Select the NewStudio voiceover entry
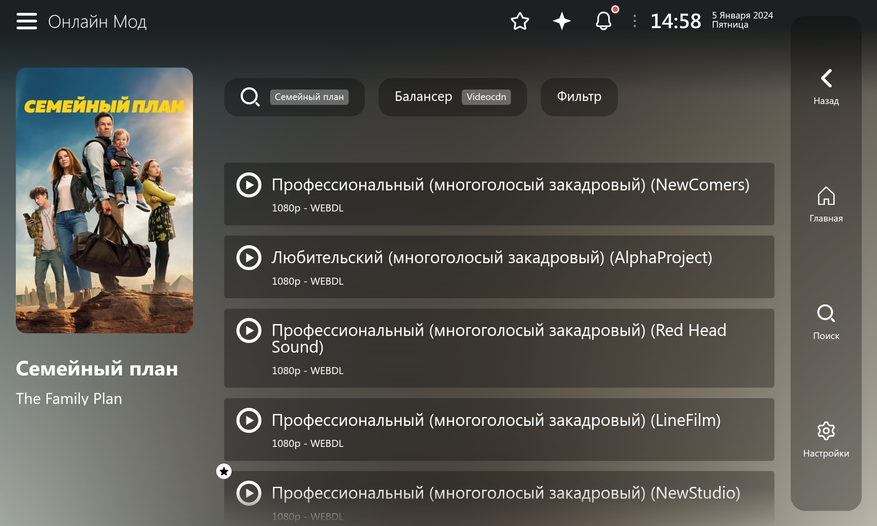Image resolution: width=877 pixels, height=526 pixels. (499, 497)
